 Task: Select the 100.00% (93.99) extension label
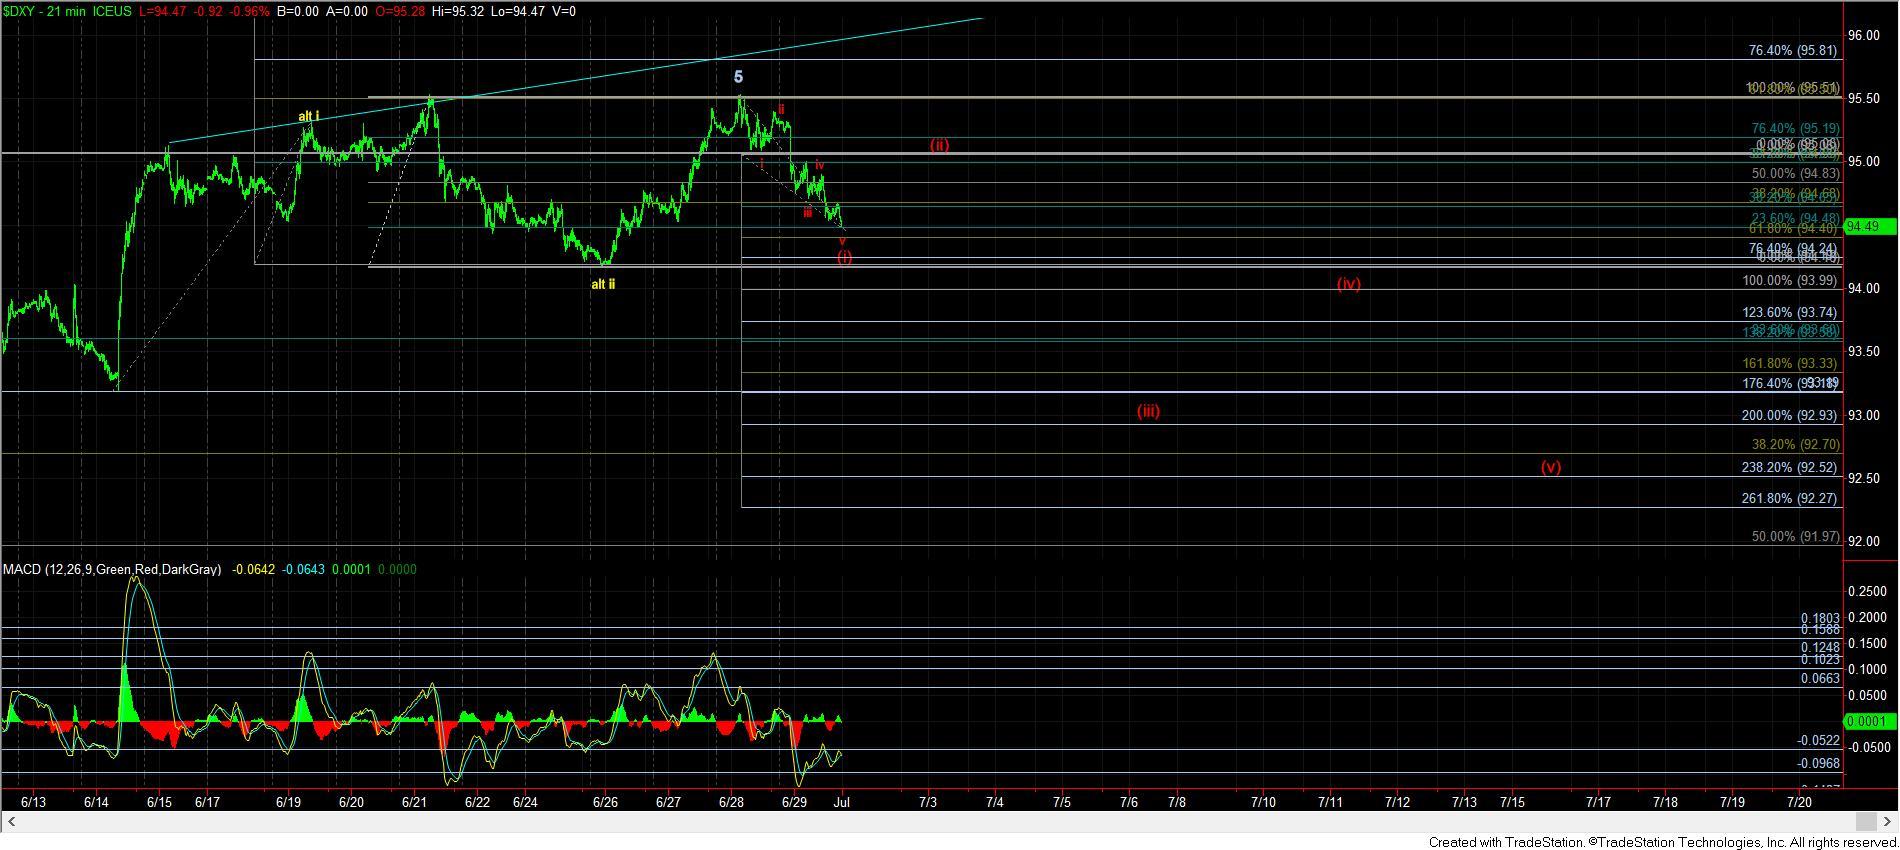point(1789,281)
